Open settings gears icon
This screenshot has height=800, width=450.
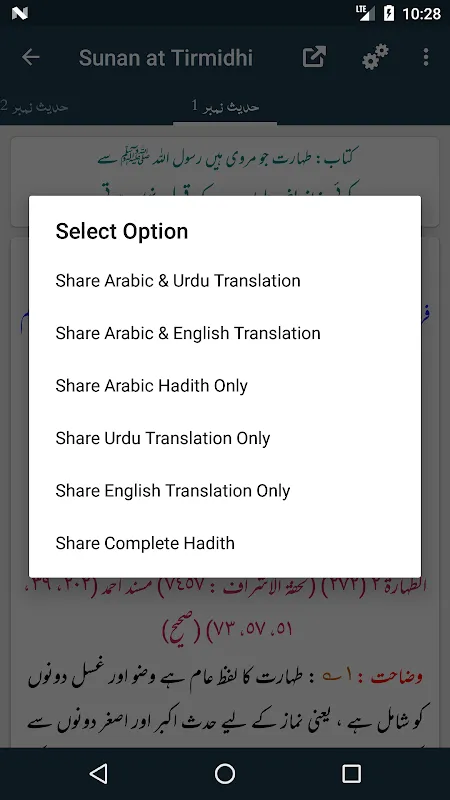point(375,57)
